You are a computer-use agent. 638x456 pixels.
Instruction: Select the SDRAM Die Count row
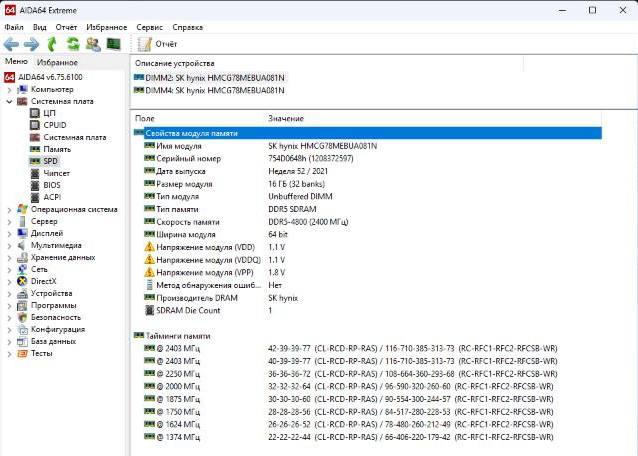point(368,310)
